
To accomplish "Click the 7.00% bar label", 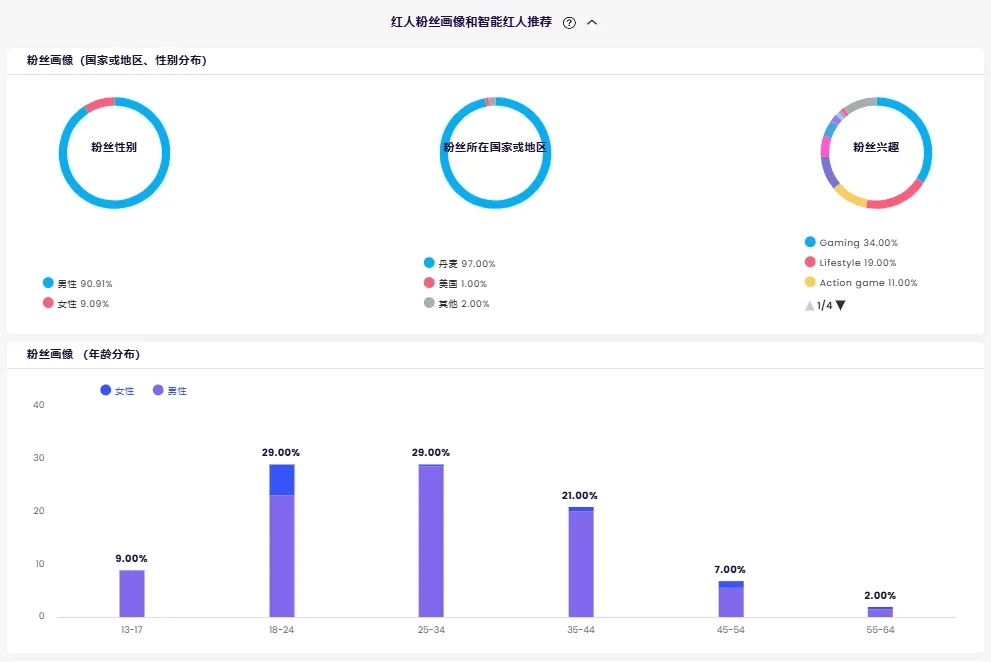I will (x=730, y=570).
